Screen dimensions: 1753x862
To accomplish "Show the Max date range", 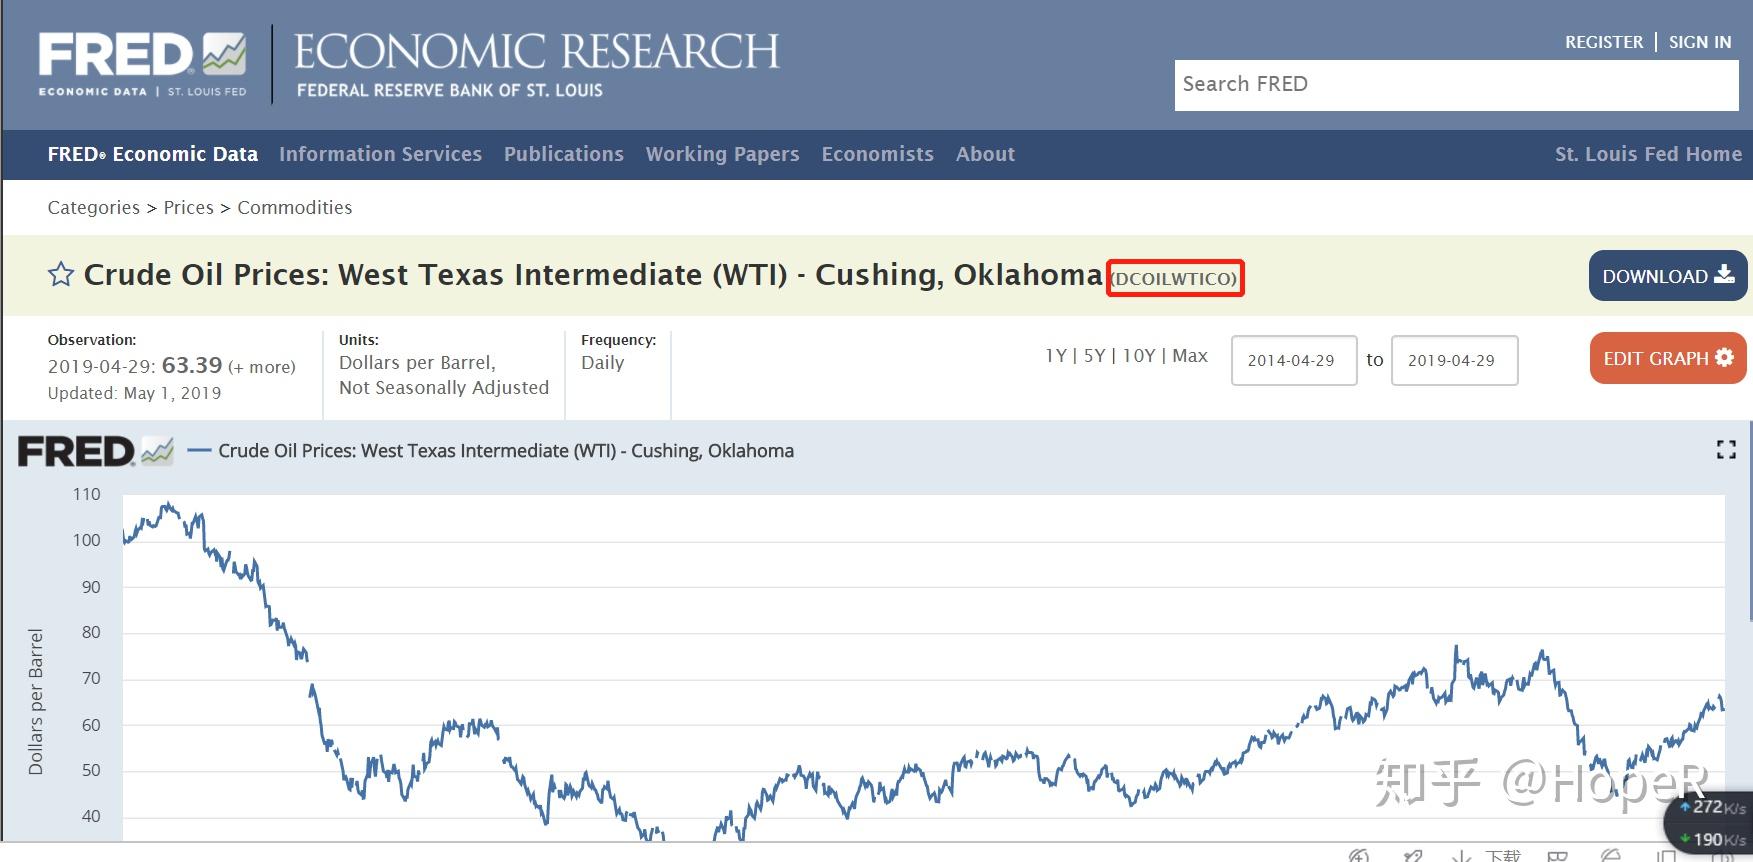I will [x=1190, y=356].
